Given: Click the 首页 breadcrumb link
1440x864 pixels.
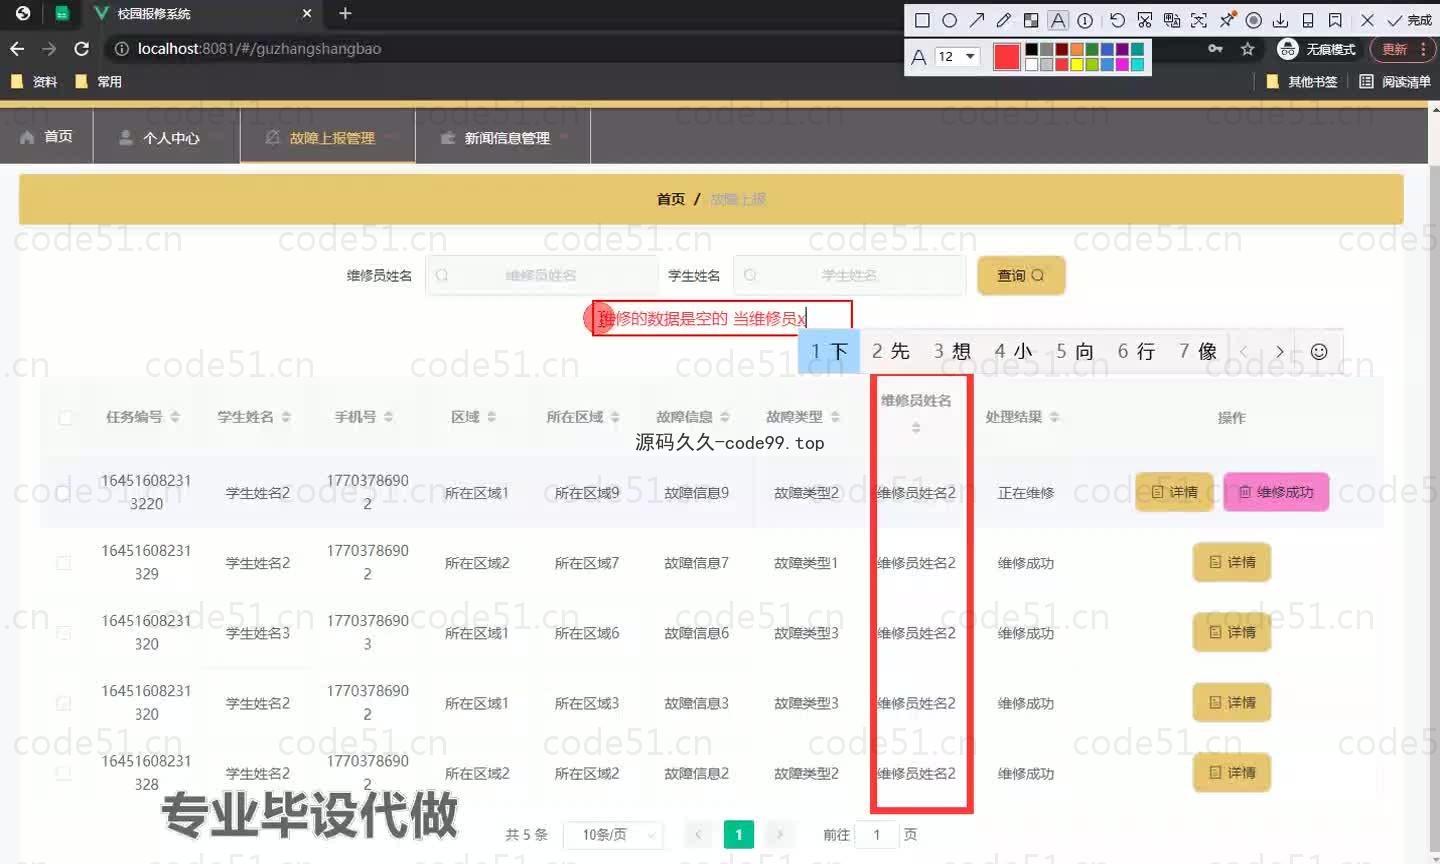Looking at the screenshot, I should point(671,199).
